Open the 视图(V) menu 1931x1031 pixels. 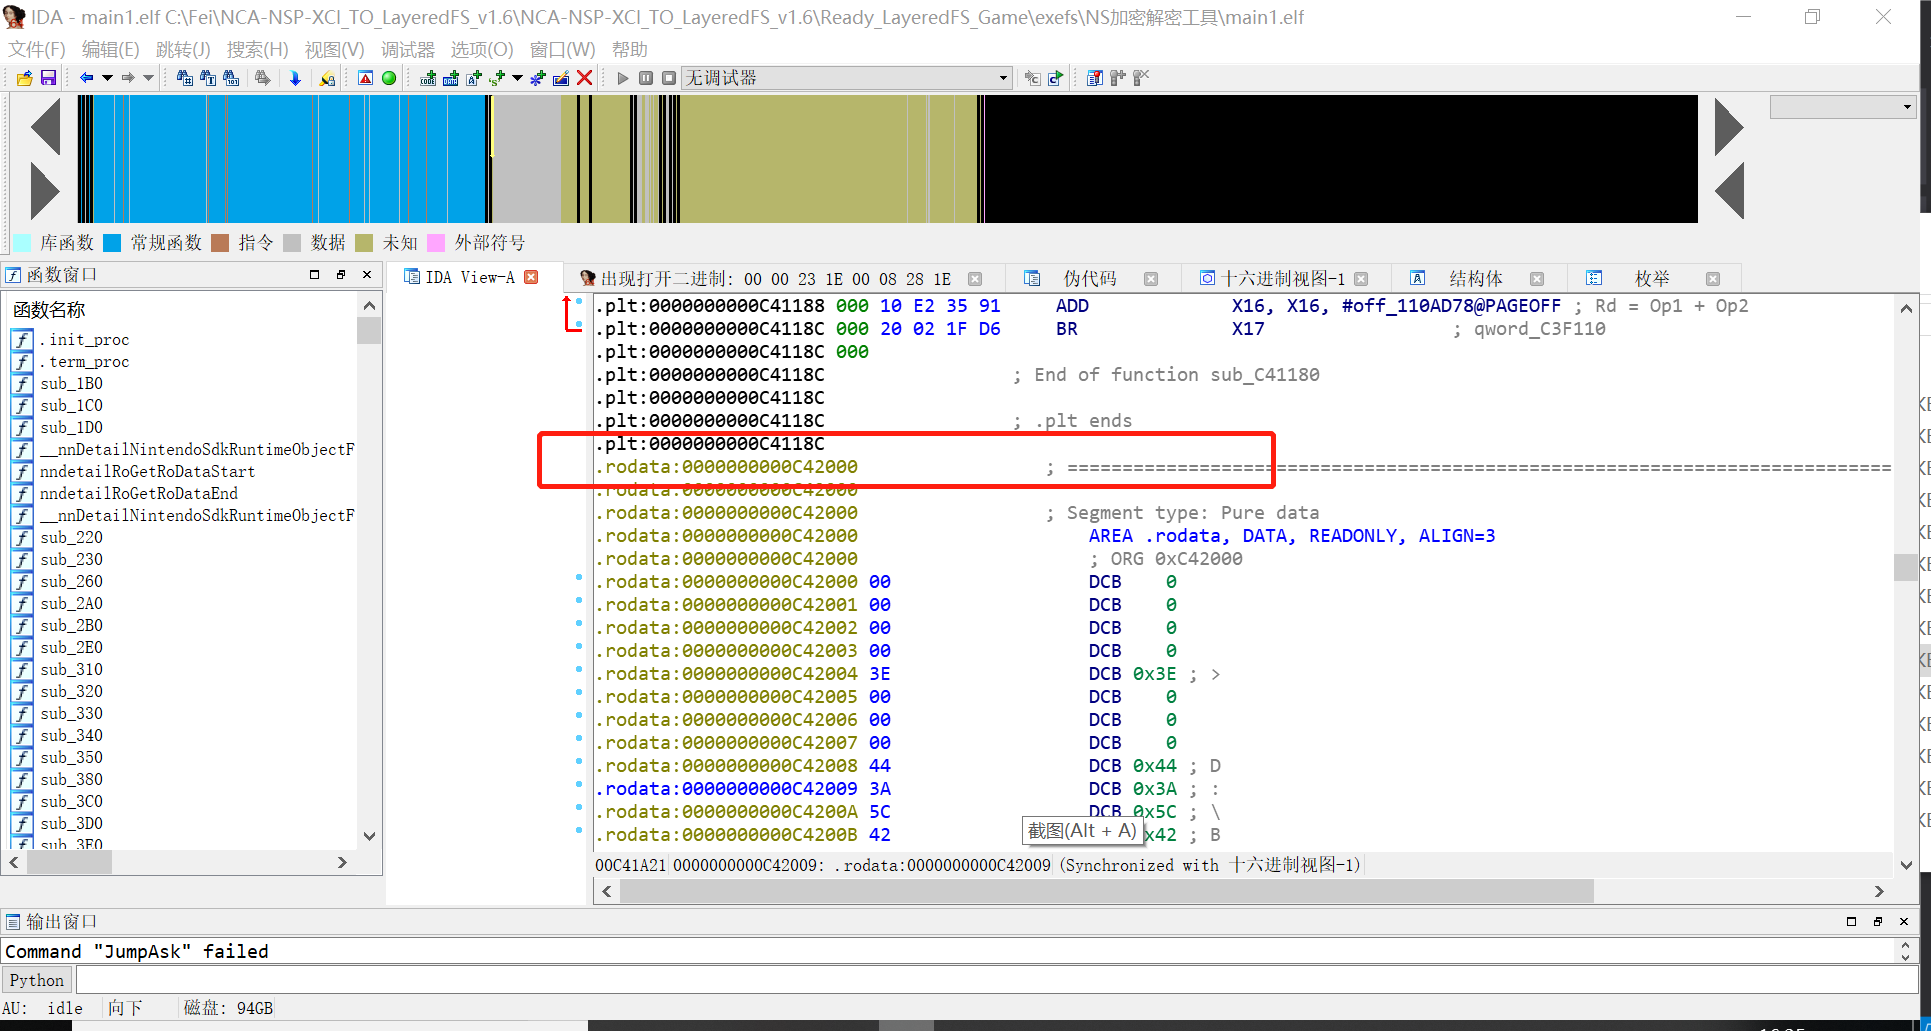tap(334, 49)
